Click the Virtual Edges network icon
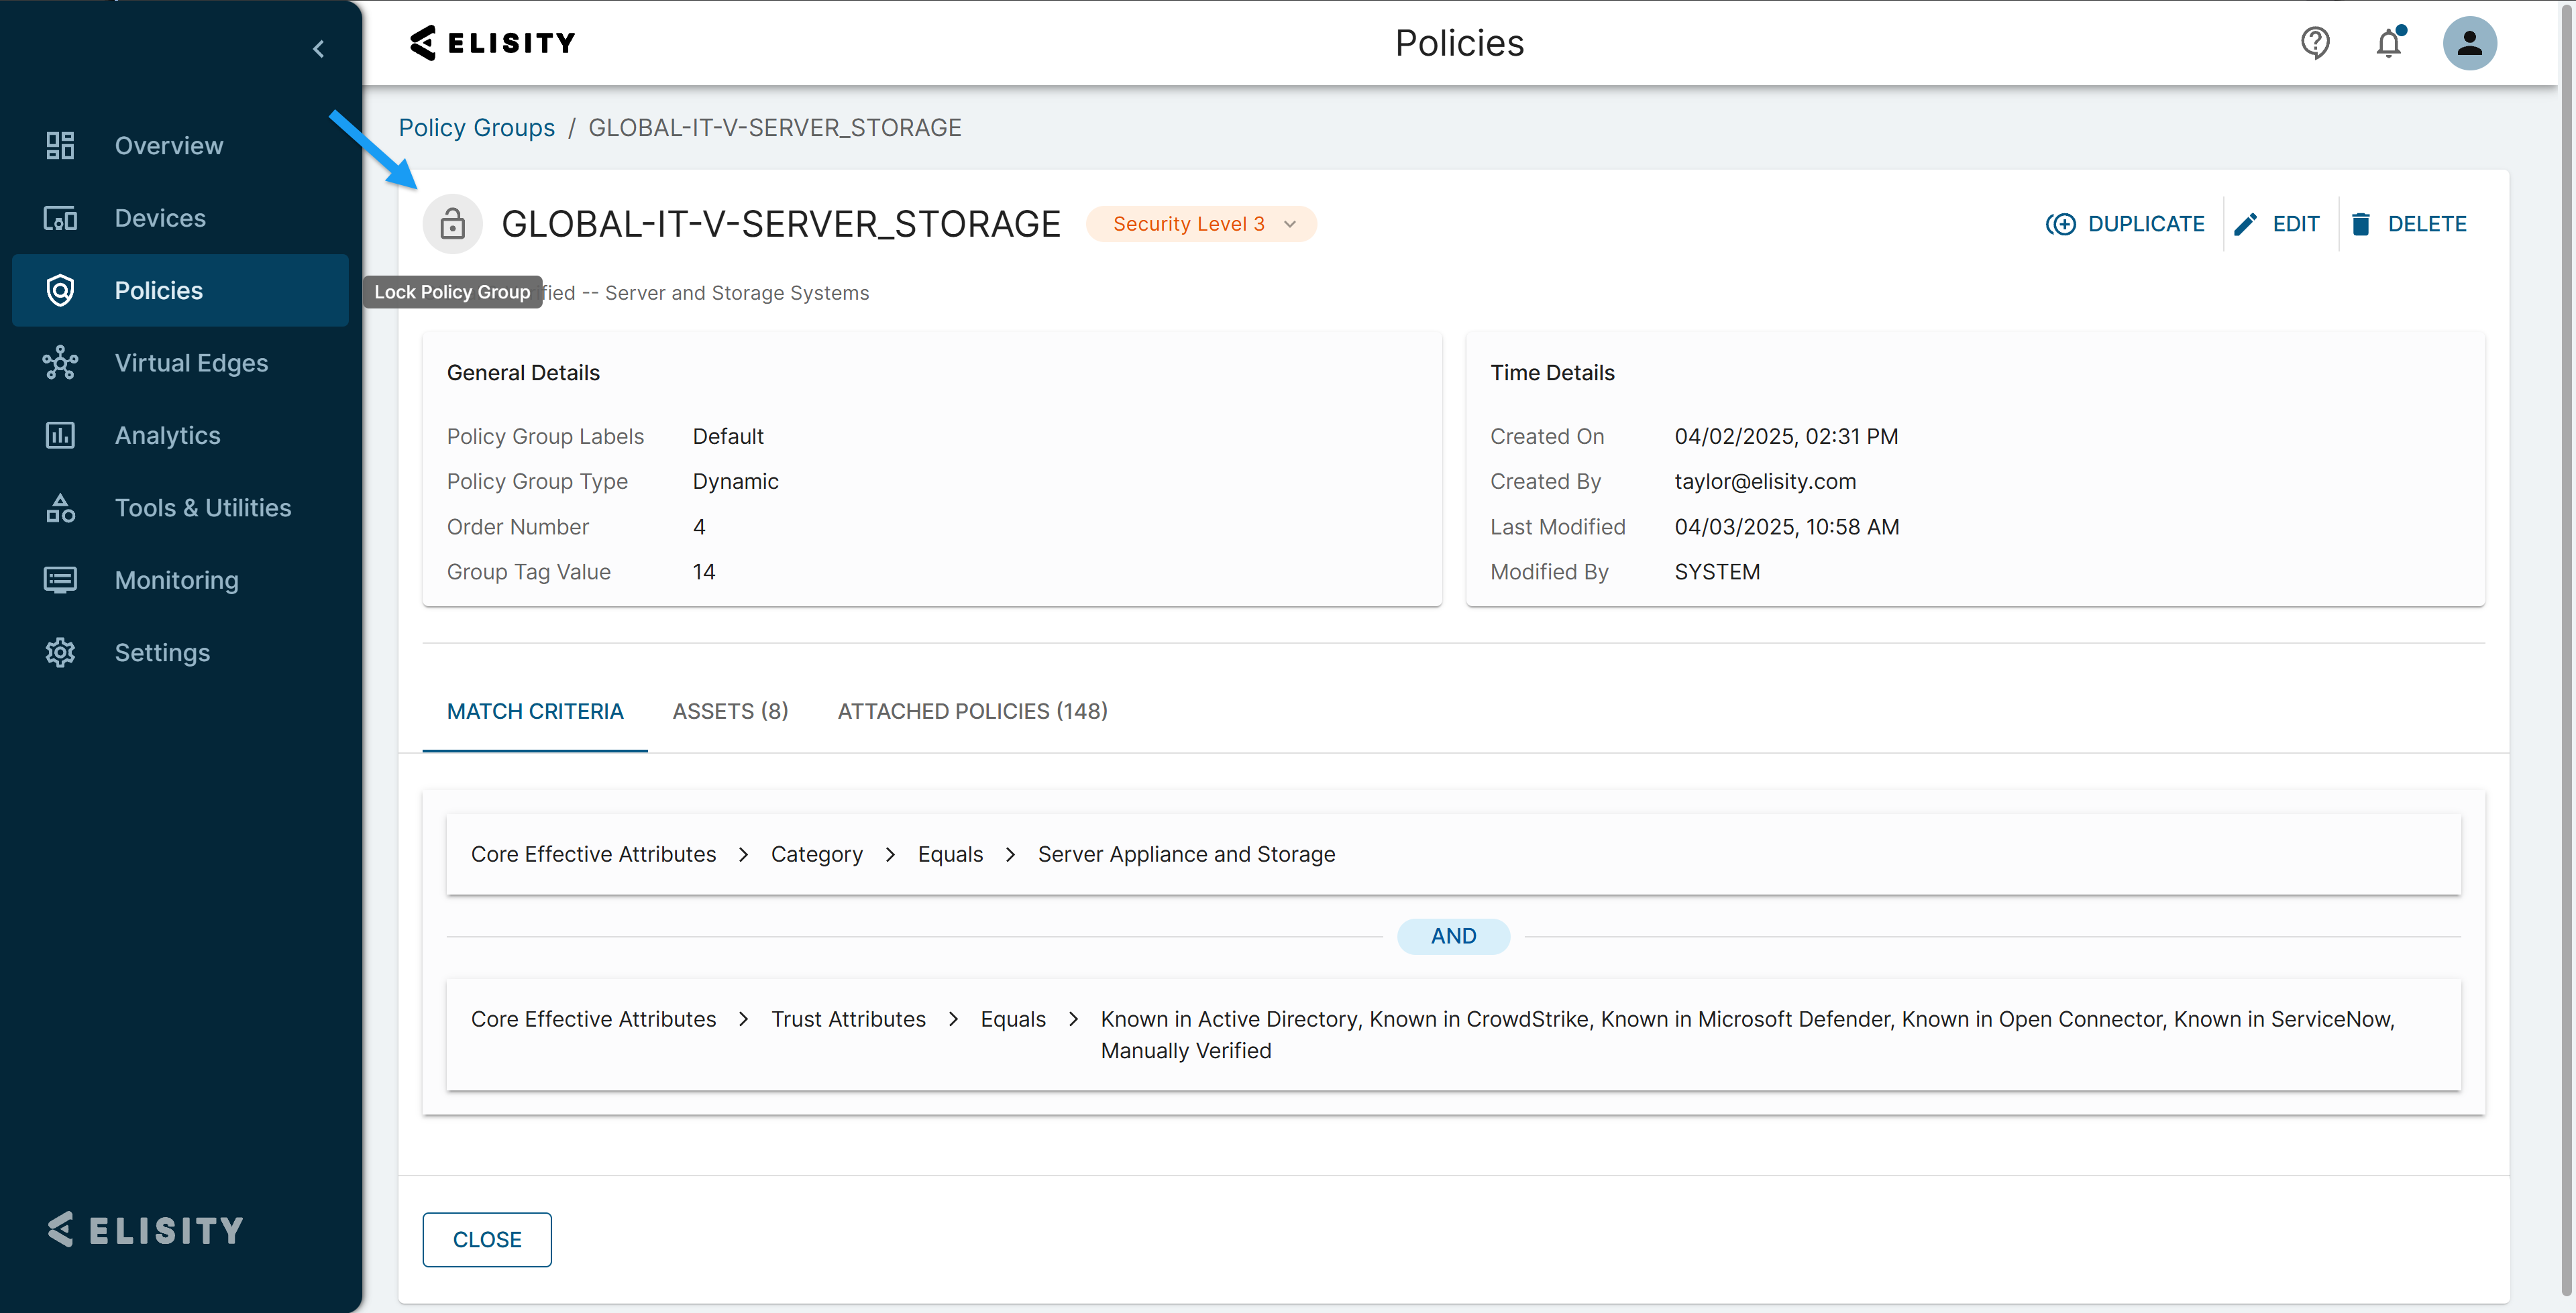The image size is (2576, 1313). (x=60, y=363)
